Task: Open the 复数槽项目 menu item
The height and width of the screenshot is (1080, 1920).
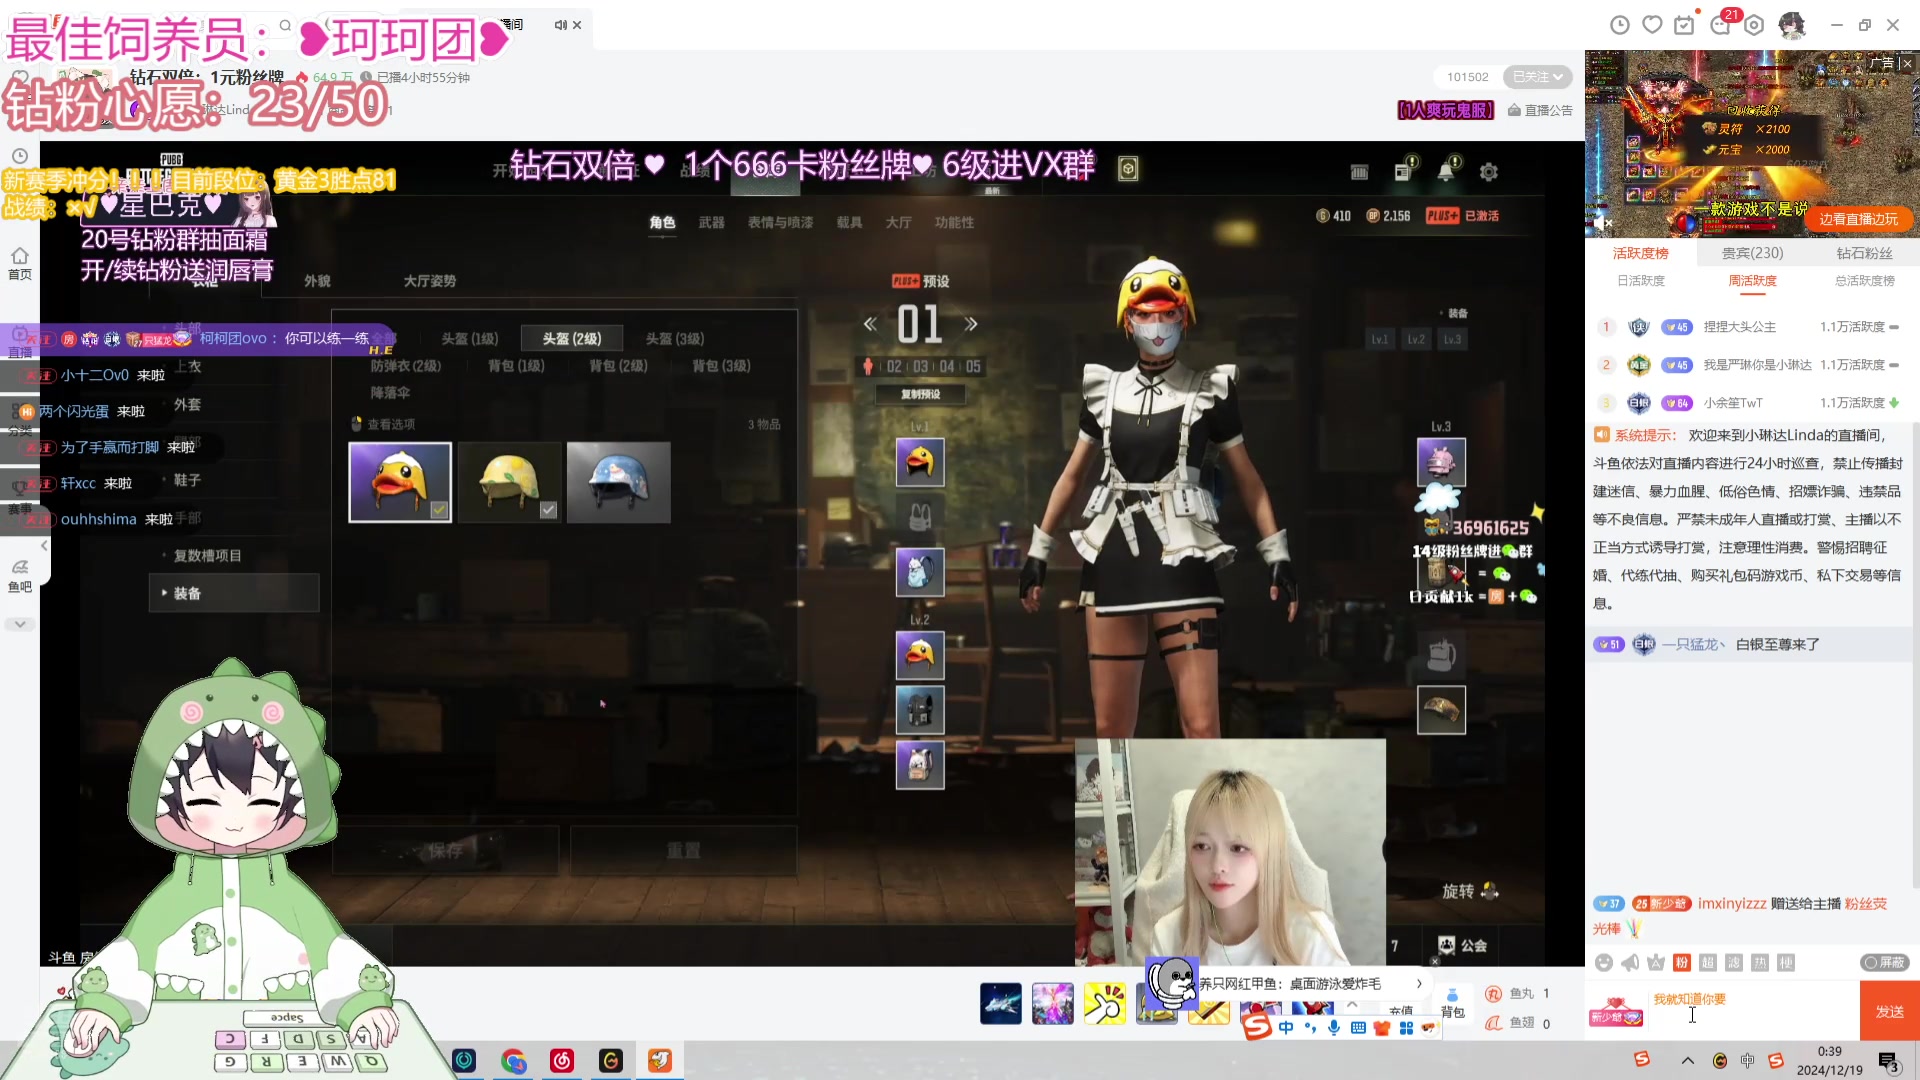Action: 208,556
